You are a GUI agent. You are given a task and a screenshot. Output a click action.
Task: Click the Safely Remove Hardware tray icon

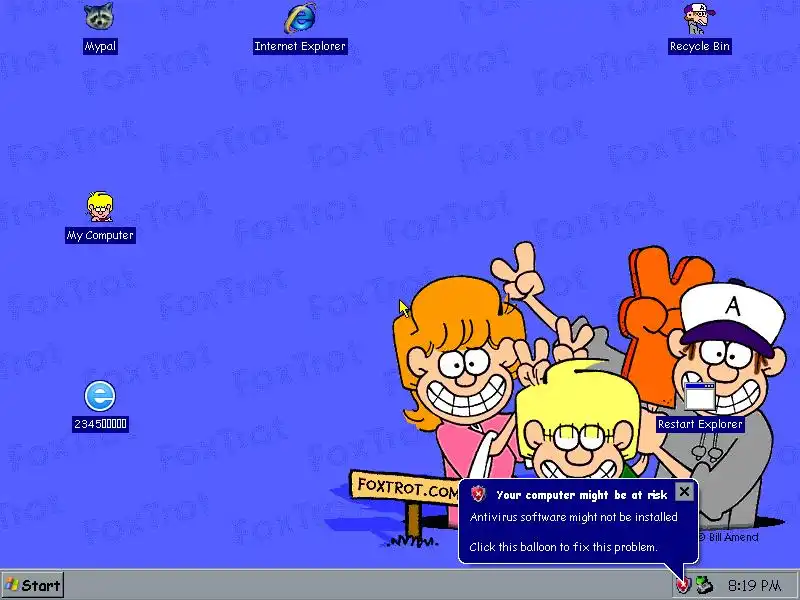point(704,585)
